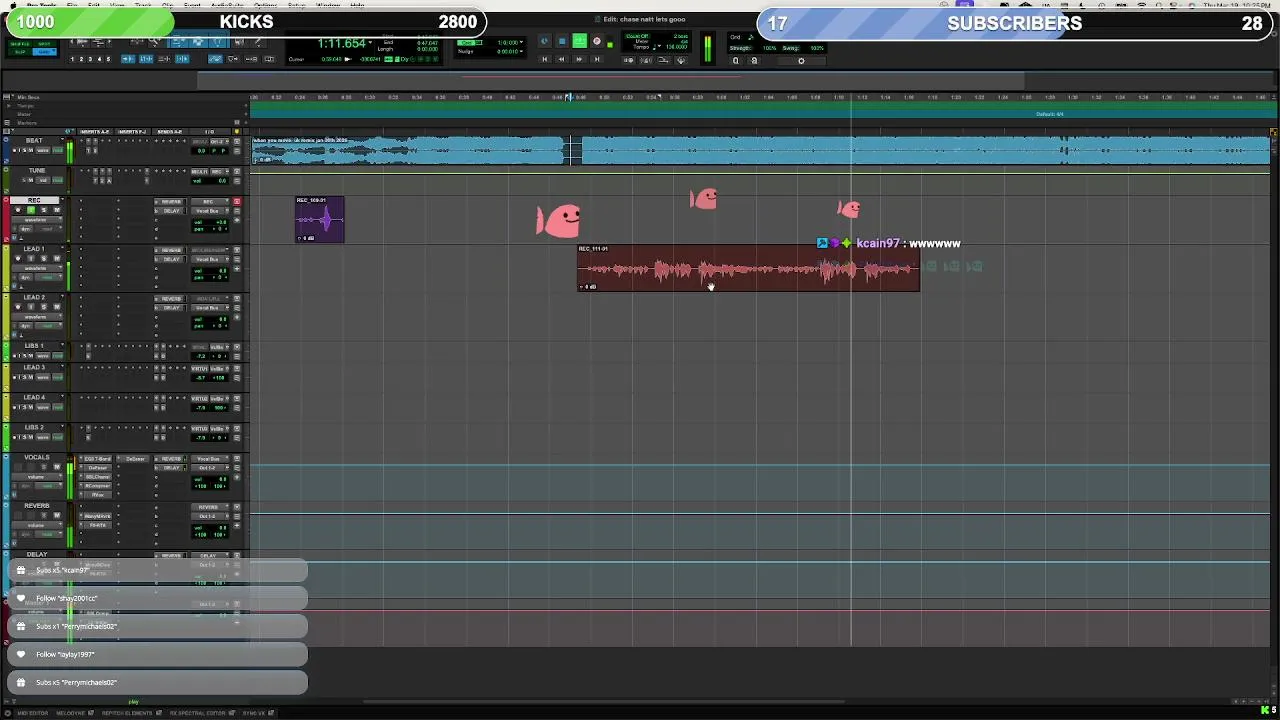Open REC track view selector waveform dropdown
1280x720 pixels.
37,220
